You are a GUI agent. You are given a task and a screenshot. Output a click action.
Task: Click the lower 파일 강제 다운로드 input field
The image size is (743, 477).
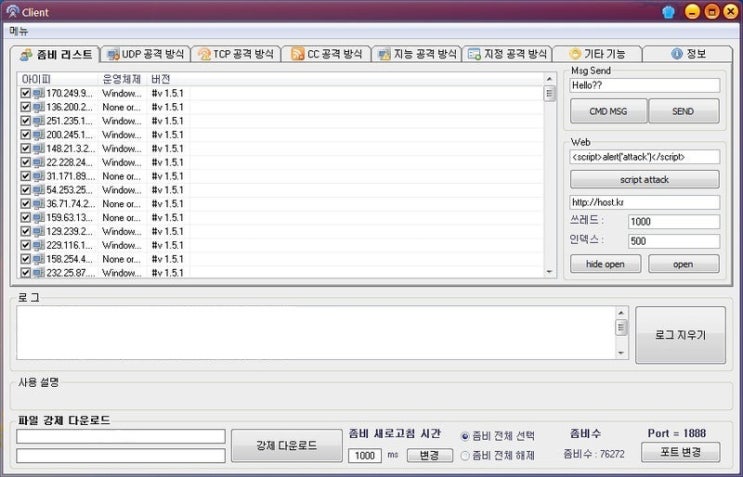click(121, 455)
